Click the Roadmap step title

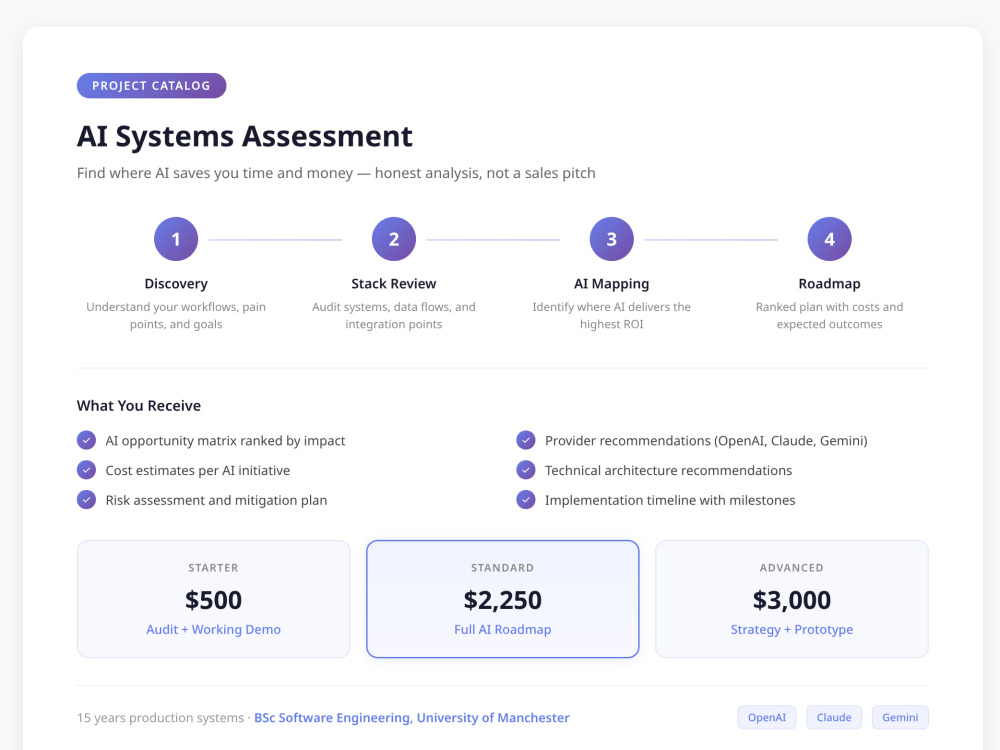tap(829, 284)
